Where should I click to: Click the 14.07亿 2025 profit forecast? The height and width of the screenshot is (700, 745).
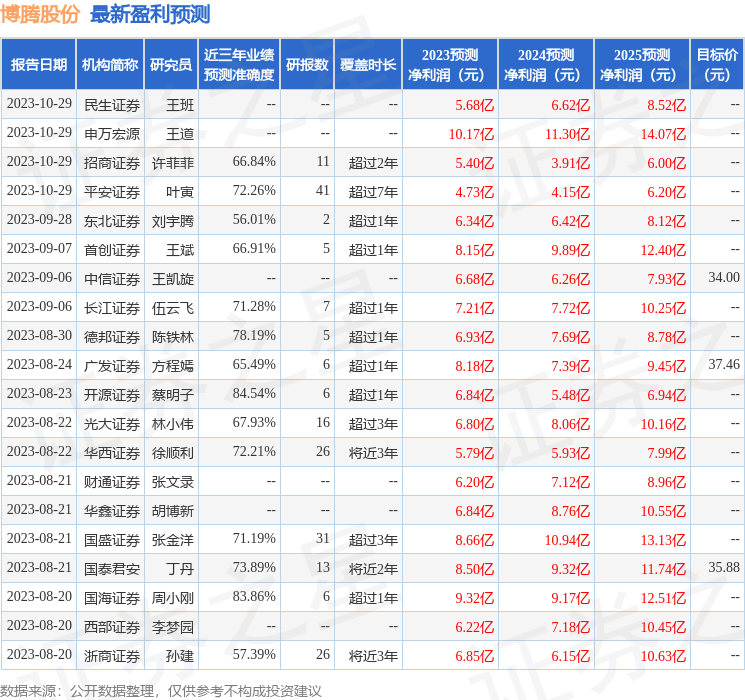663,134
